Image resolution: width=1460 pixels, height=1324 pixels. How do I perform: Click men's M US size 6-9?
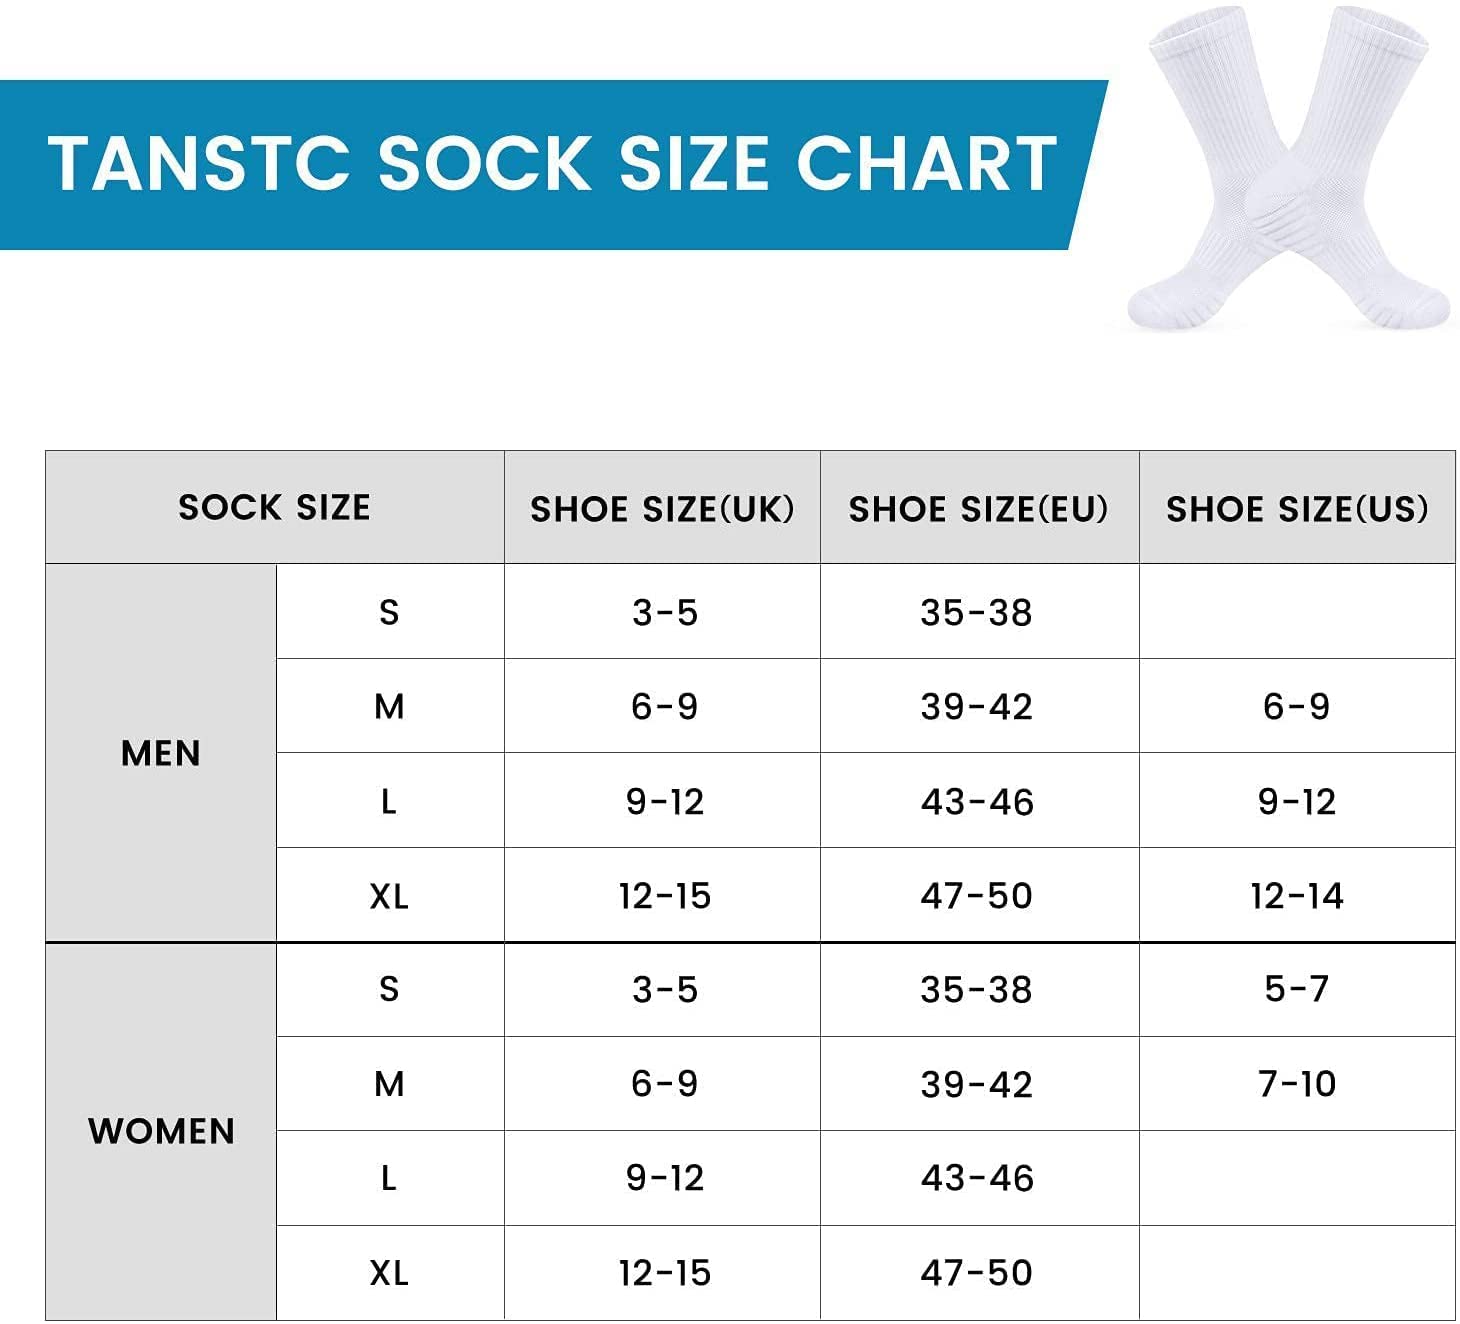point(1296,707)
